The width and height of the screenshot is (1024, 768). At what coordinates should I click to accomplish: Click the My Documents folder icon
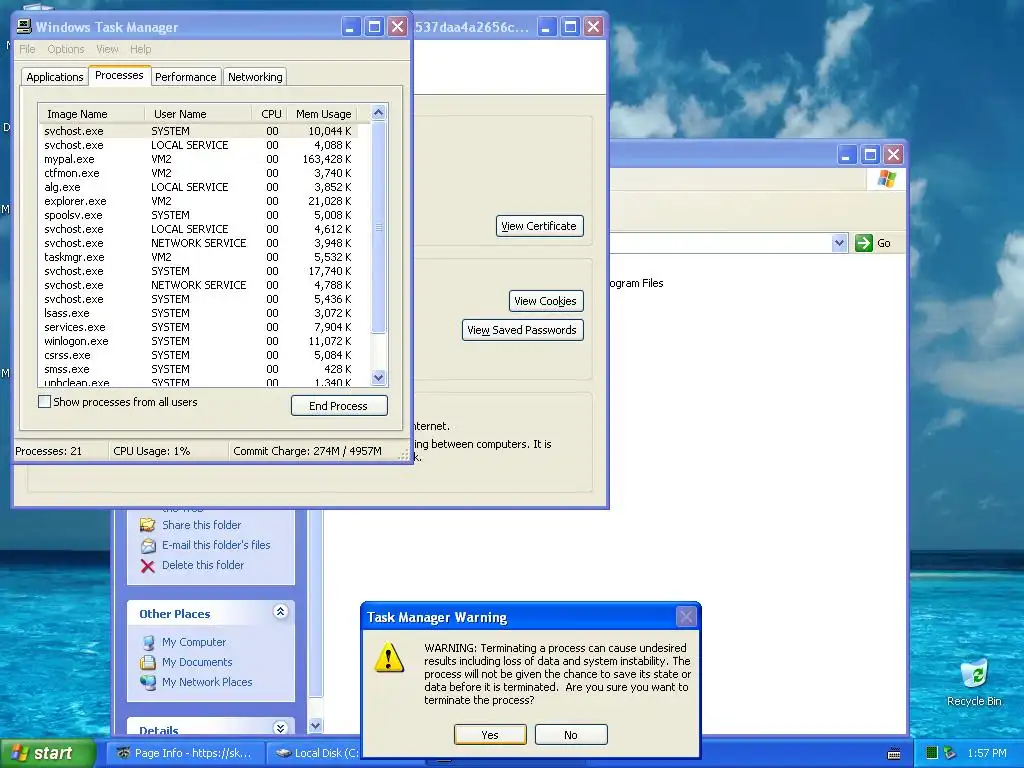coord(148,662)
